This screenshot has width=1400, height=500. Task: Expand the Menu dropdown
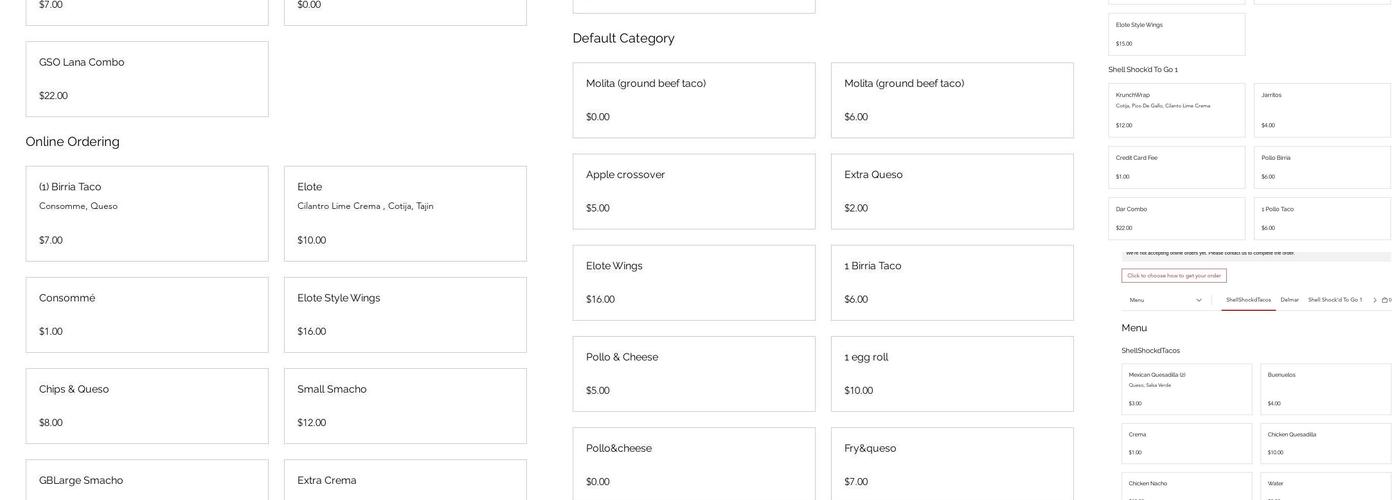click(1166, 300)
